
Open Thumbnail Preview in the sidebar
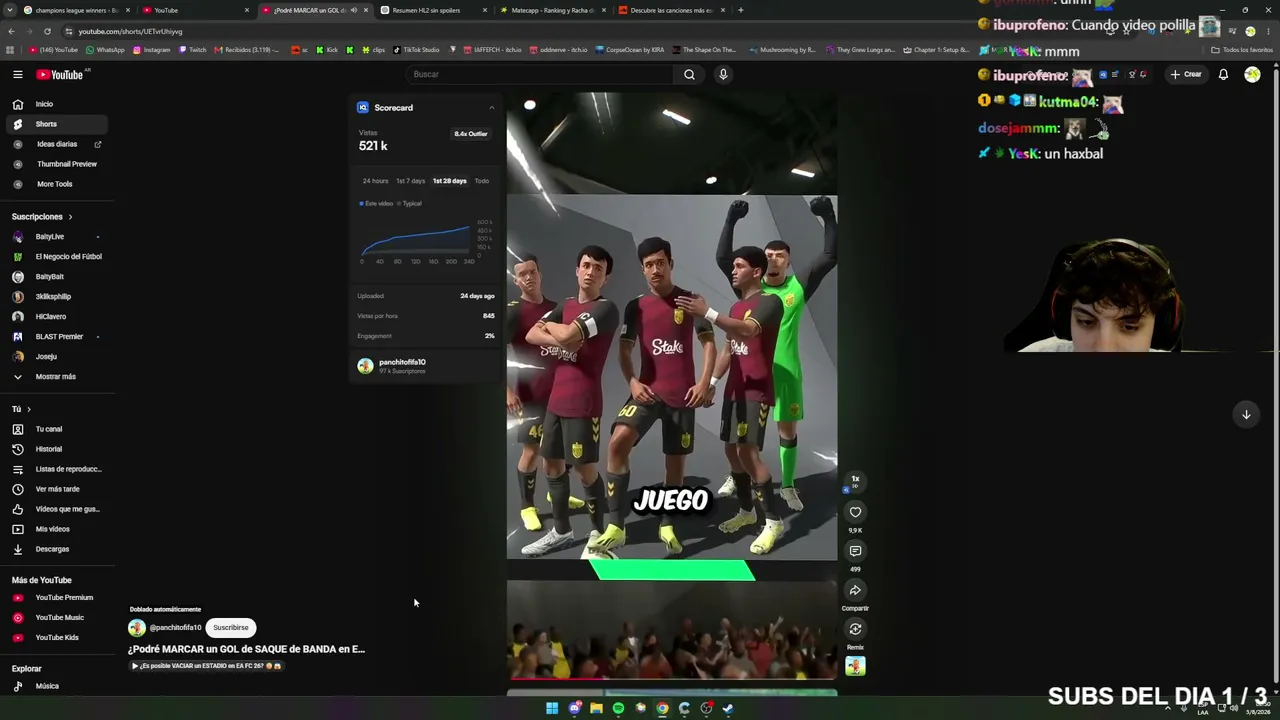[56, 164]
